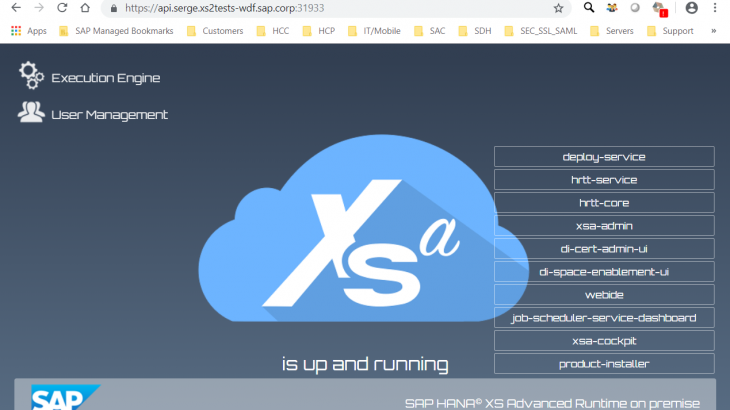Open the HCC bookmark folder

(x=273, y=31)
